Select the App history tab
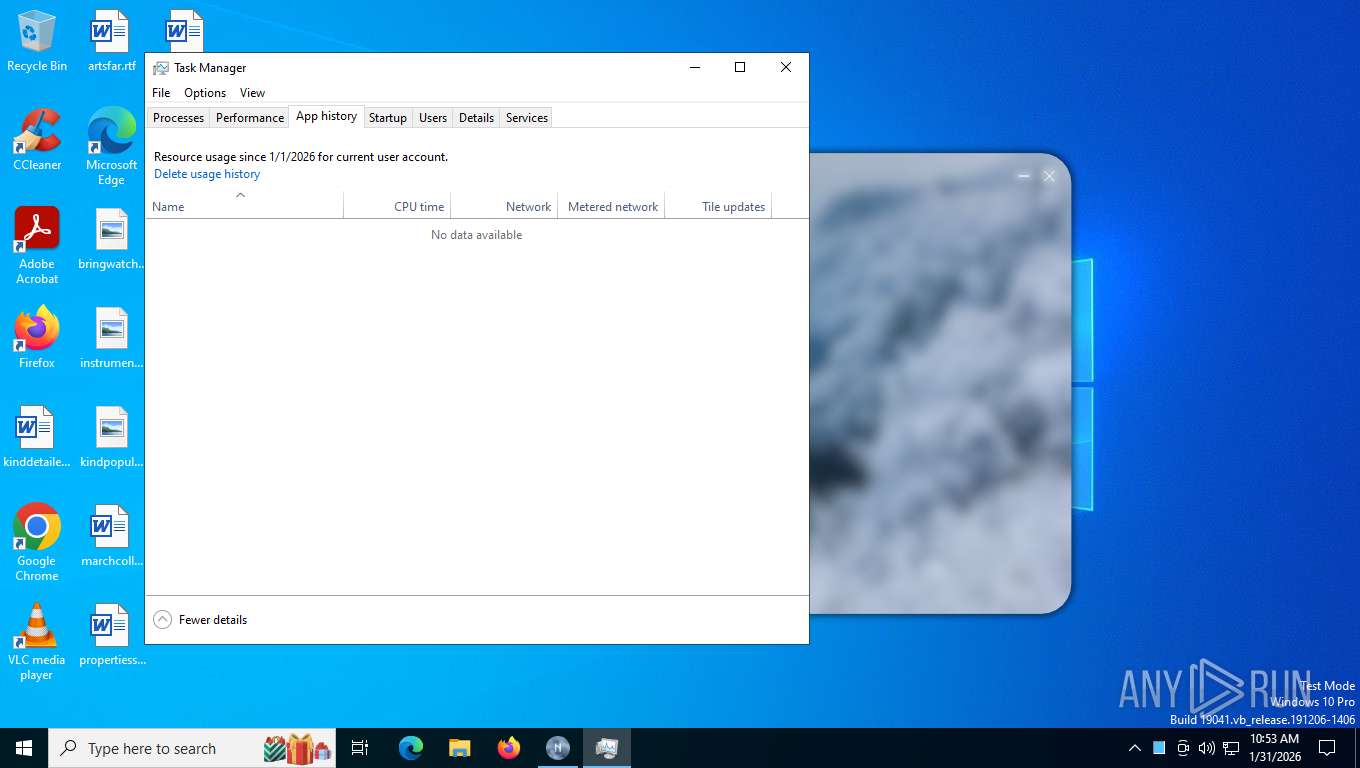The width and height of the screenshot is (1360, 768). click(326, 116)
